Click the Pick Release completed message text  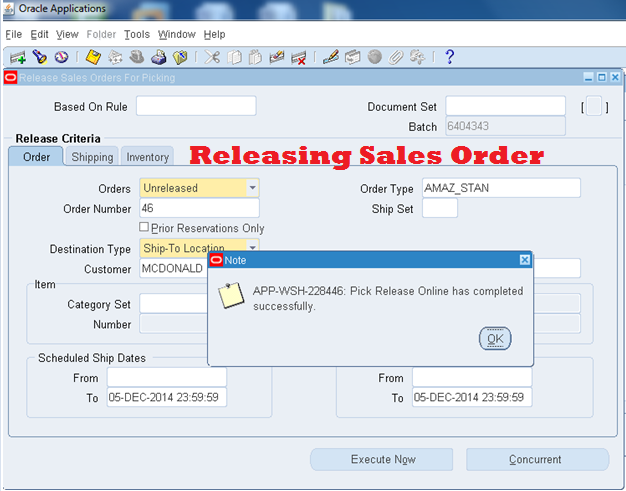pos(388,298)
